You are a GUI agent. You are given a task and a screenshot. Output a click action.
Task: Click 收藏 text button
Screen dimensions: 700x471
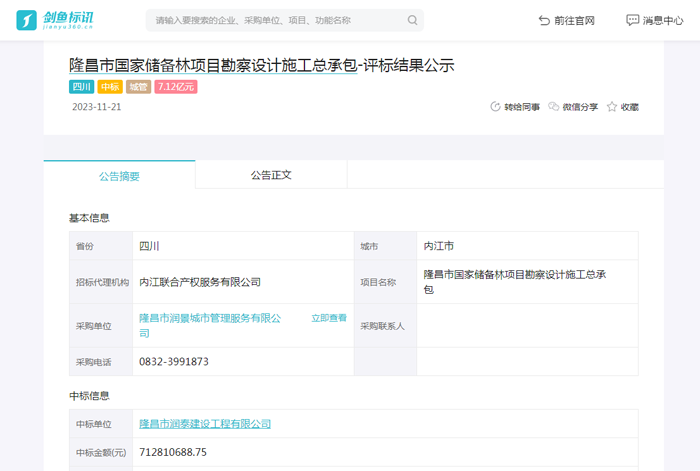(x=629, y=107)
